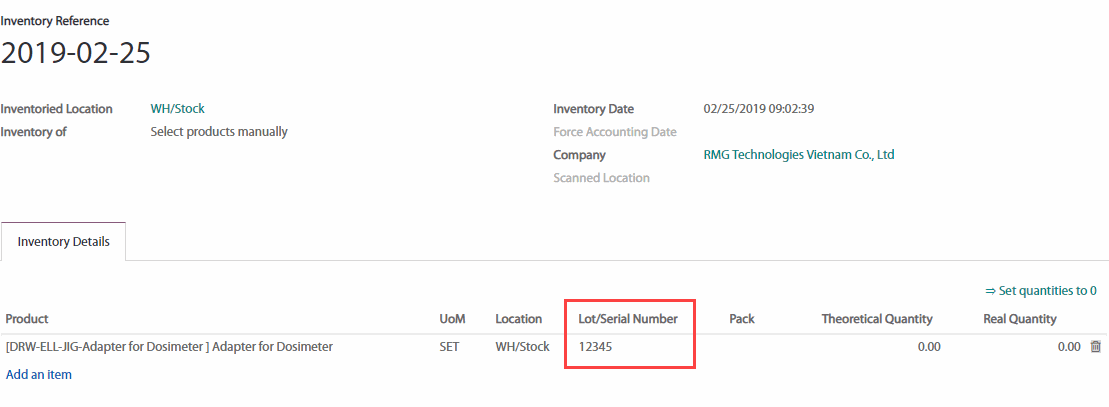Delete the Adapter for Dosimeter inventory line
1109x407 pixels.
click(1095, 347)
